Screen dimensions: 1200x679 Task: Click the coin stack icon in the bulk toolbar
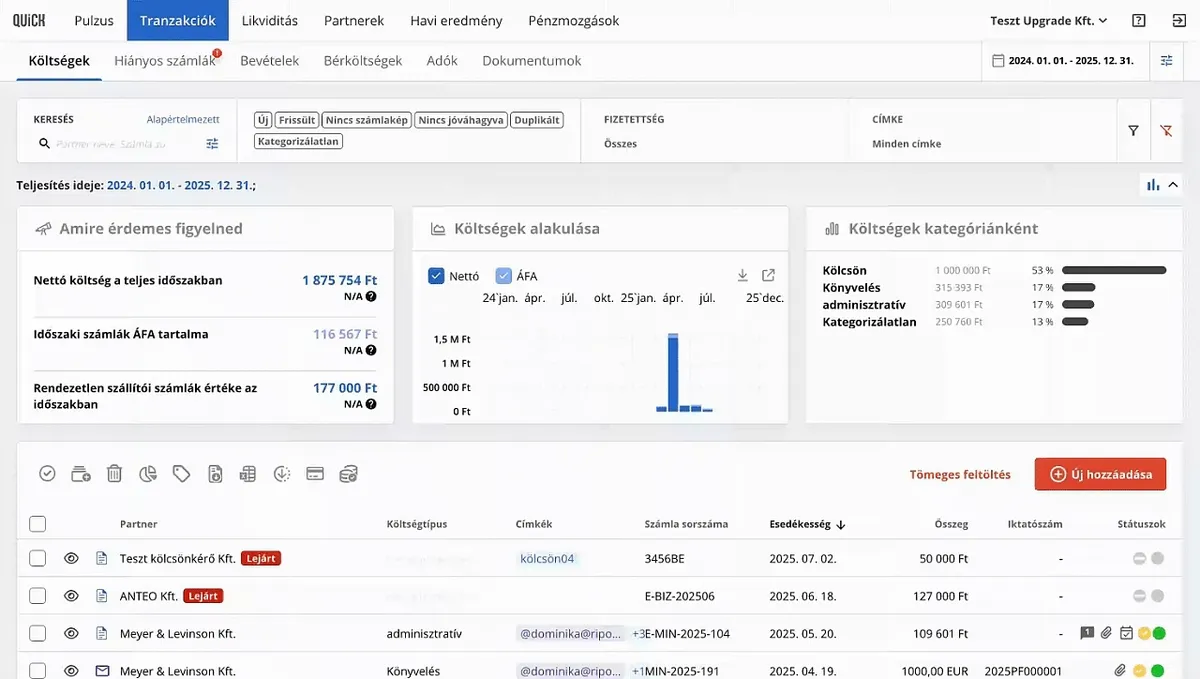(349, 474)
